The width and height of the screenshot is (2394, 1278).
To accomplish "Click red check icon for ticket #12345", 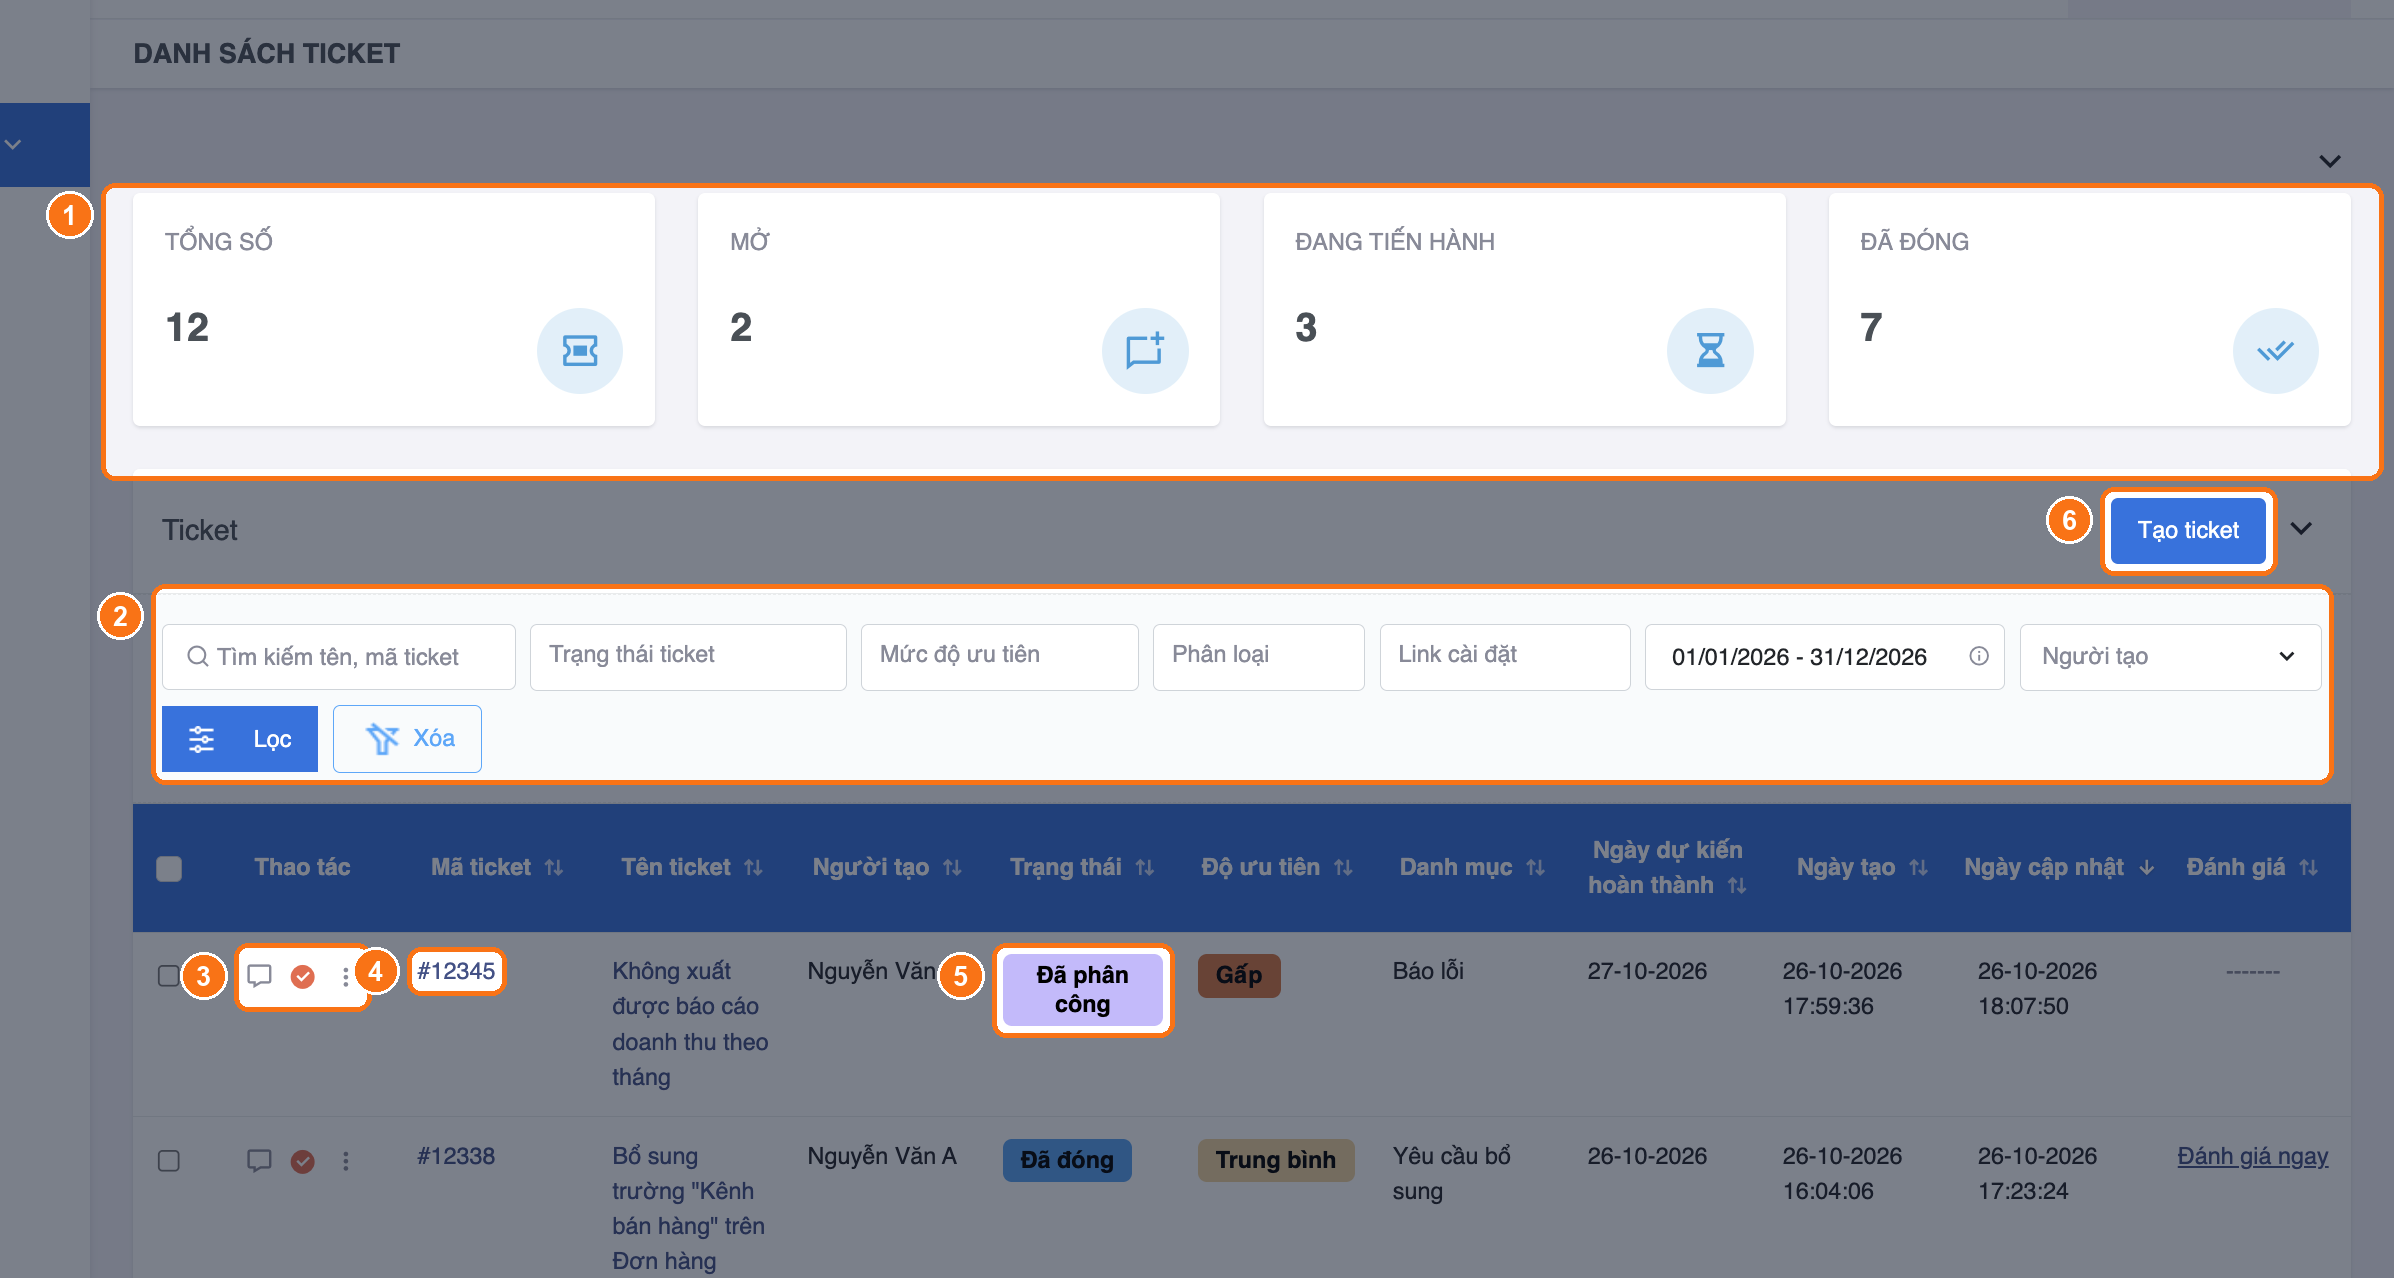I will [x=303, y=976].
